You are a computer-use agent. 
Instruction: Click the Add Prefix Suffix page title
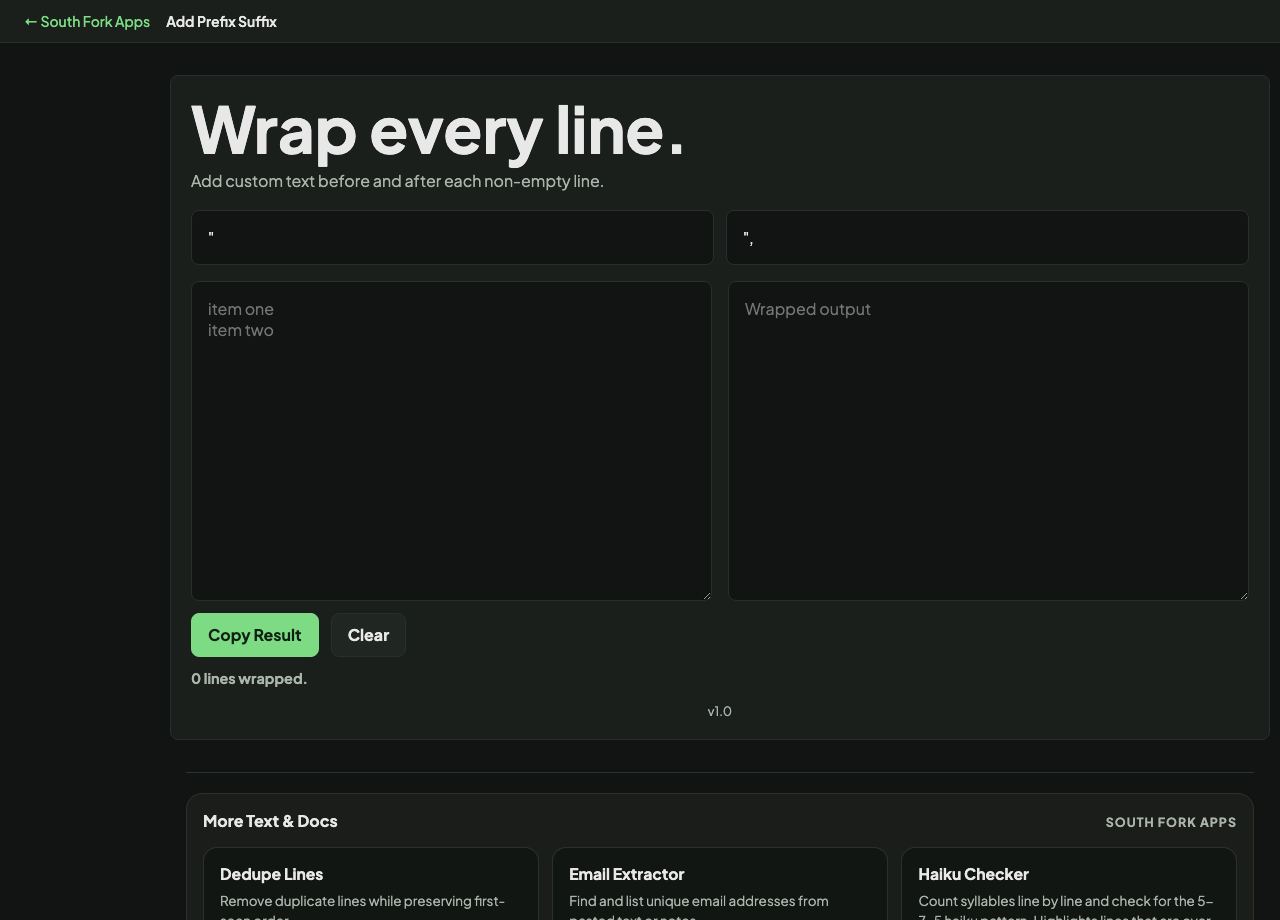221,21
